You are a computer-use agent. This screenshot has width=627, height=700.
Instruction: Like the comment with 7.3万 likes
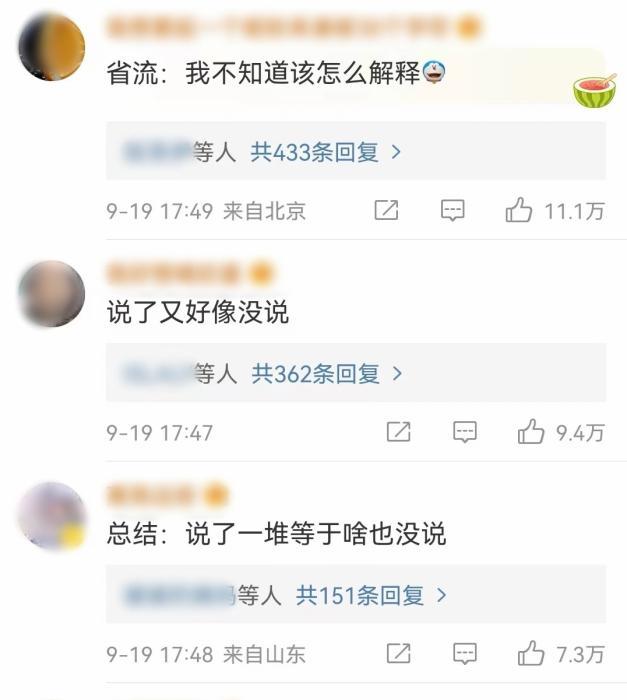[x=531, y=654]
